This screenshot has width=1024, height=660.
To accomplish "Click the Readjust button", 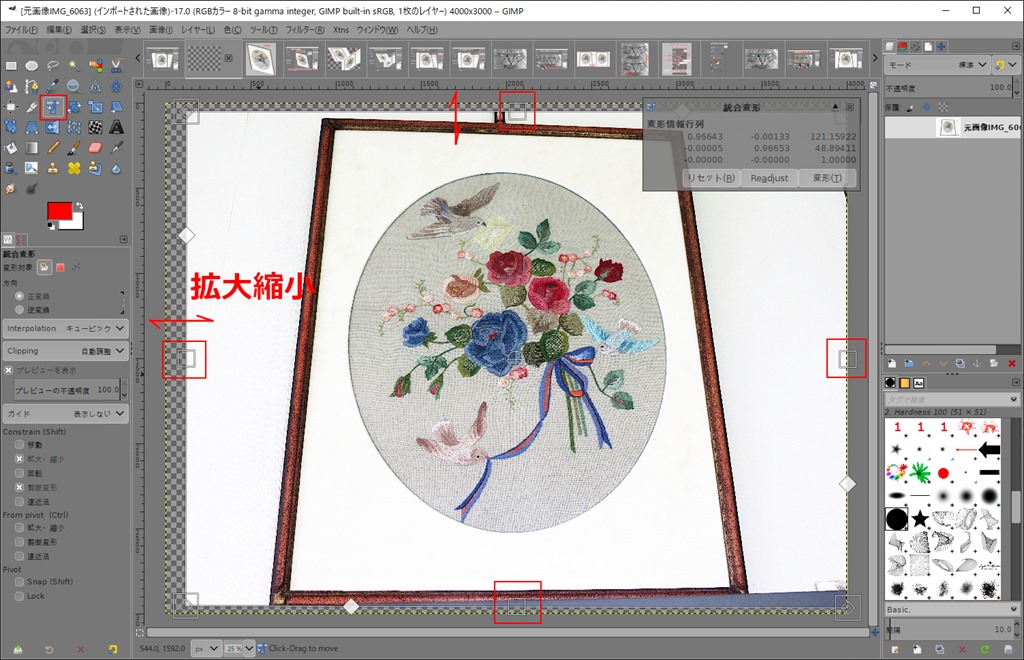I will pyautogui.click(x=769, y=178).
